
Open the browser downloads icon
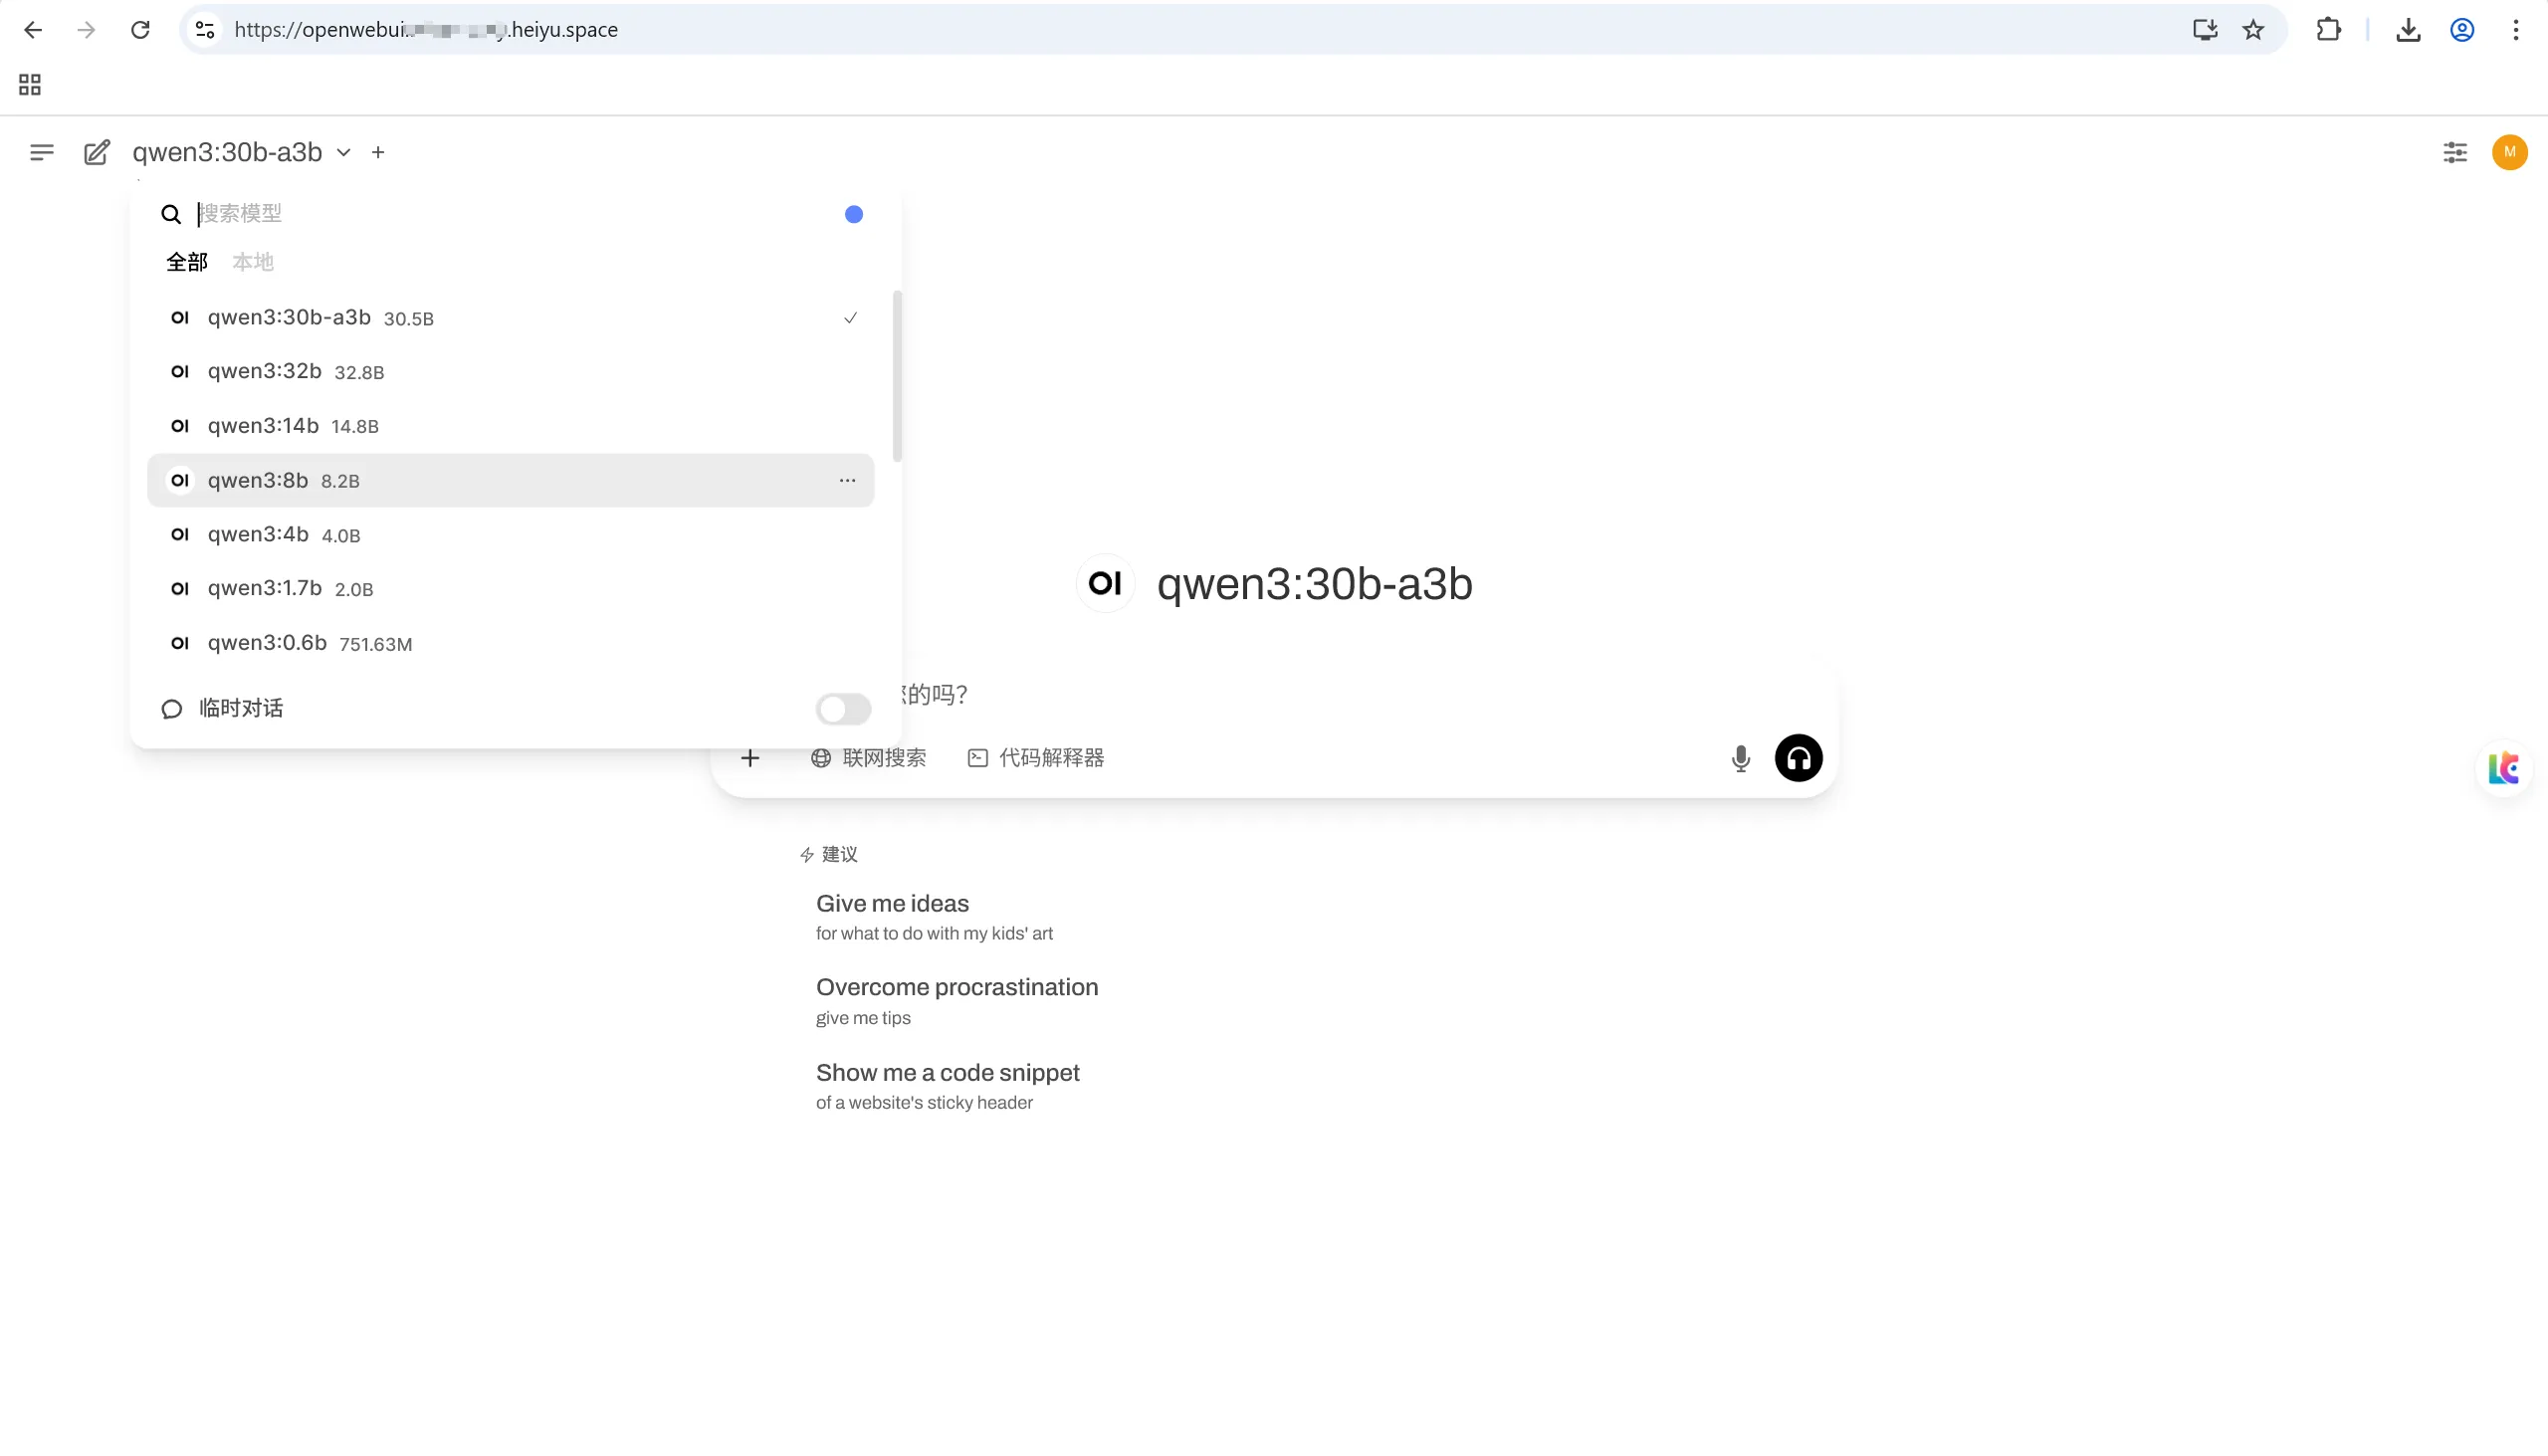point(2408,30)
